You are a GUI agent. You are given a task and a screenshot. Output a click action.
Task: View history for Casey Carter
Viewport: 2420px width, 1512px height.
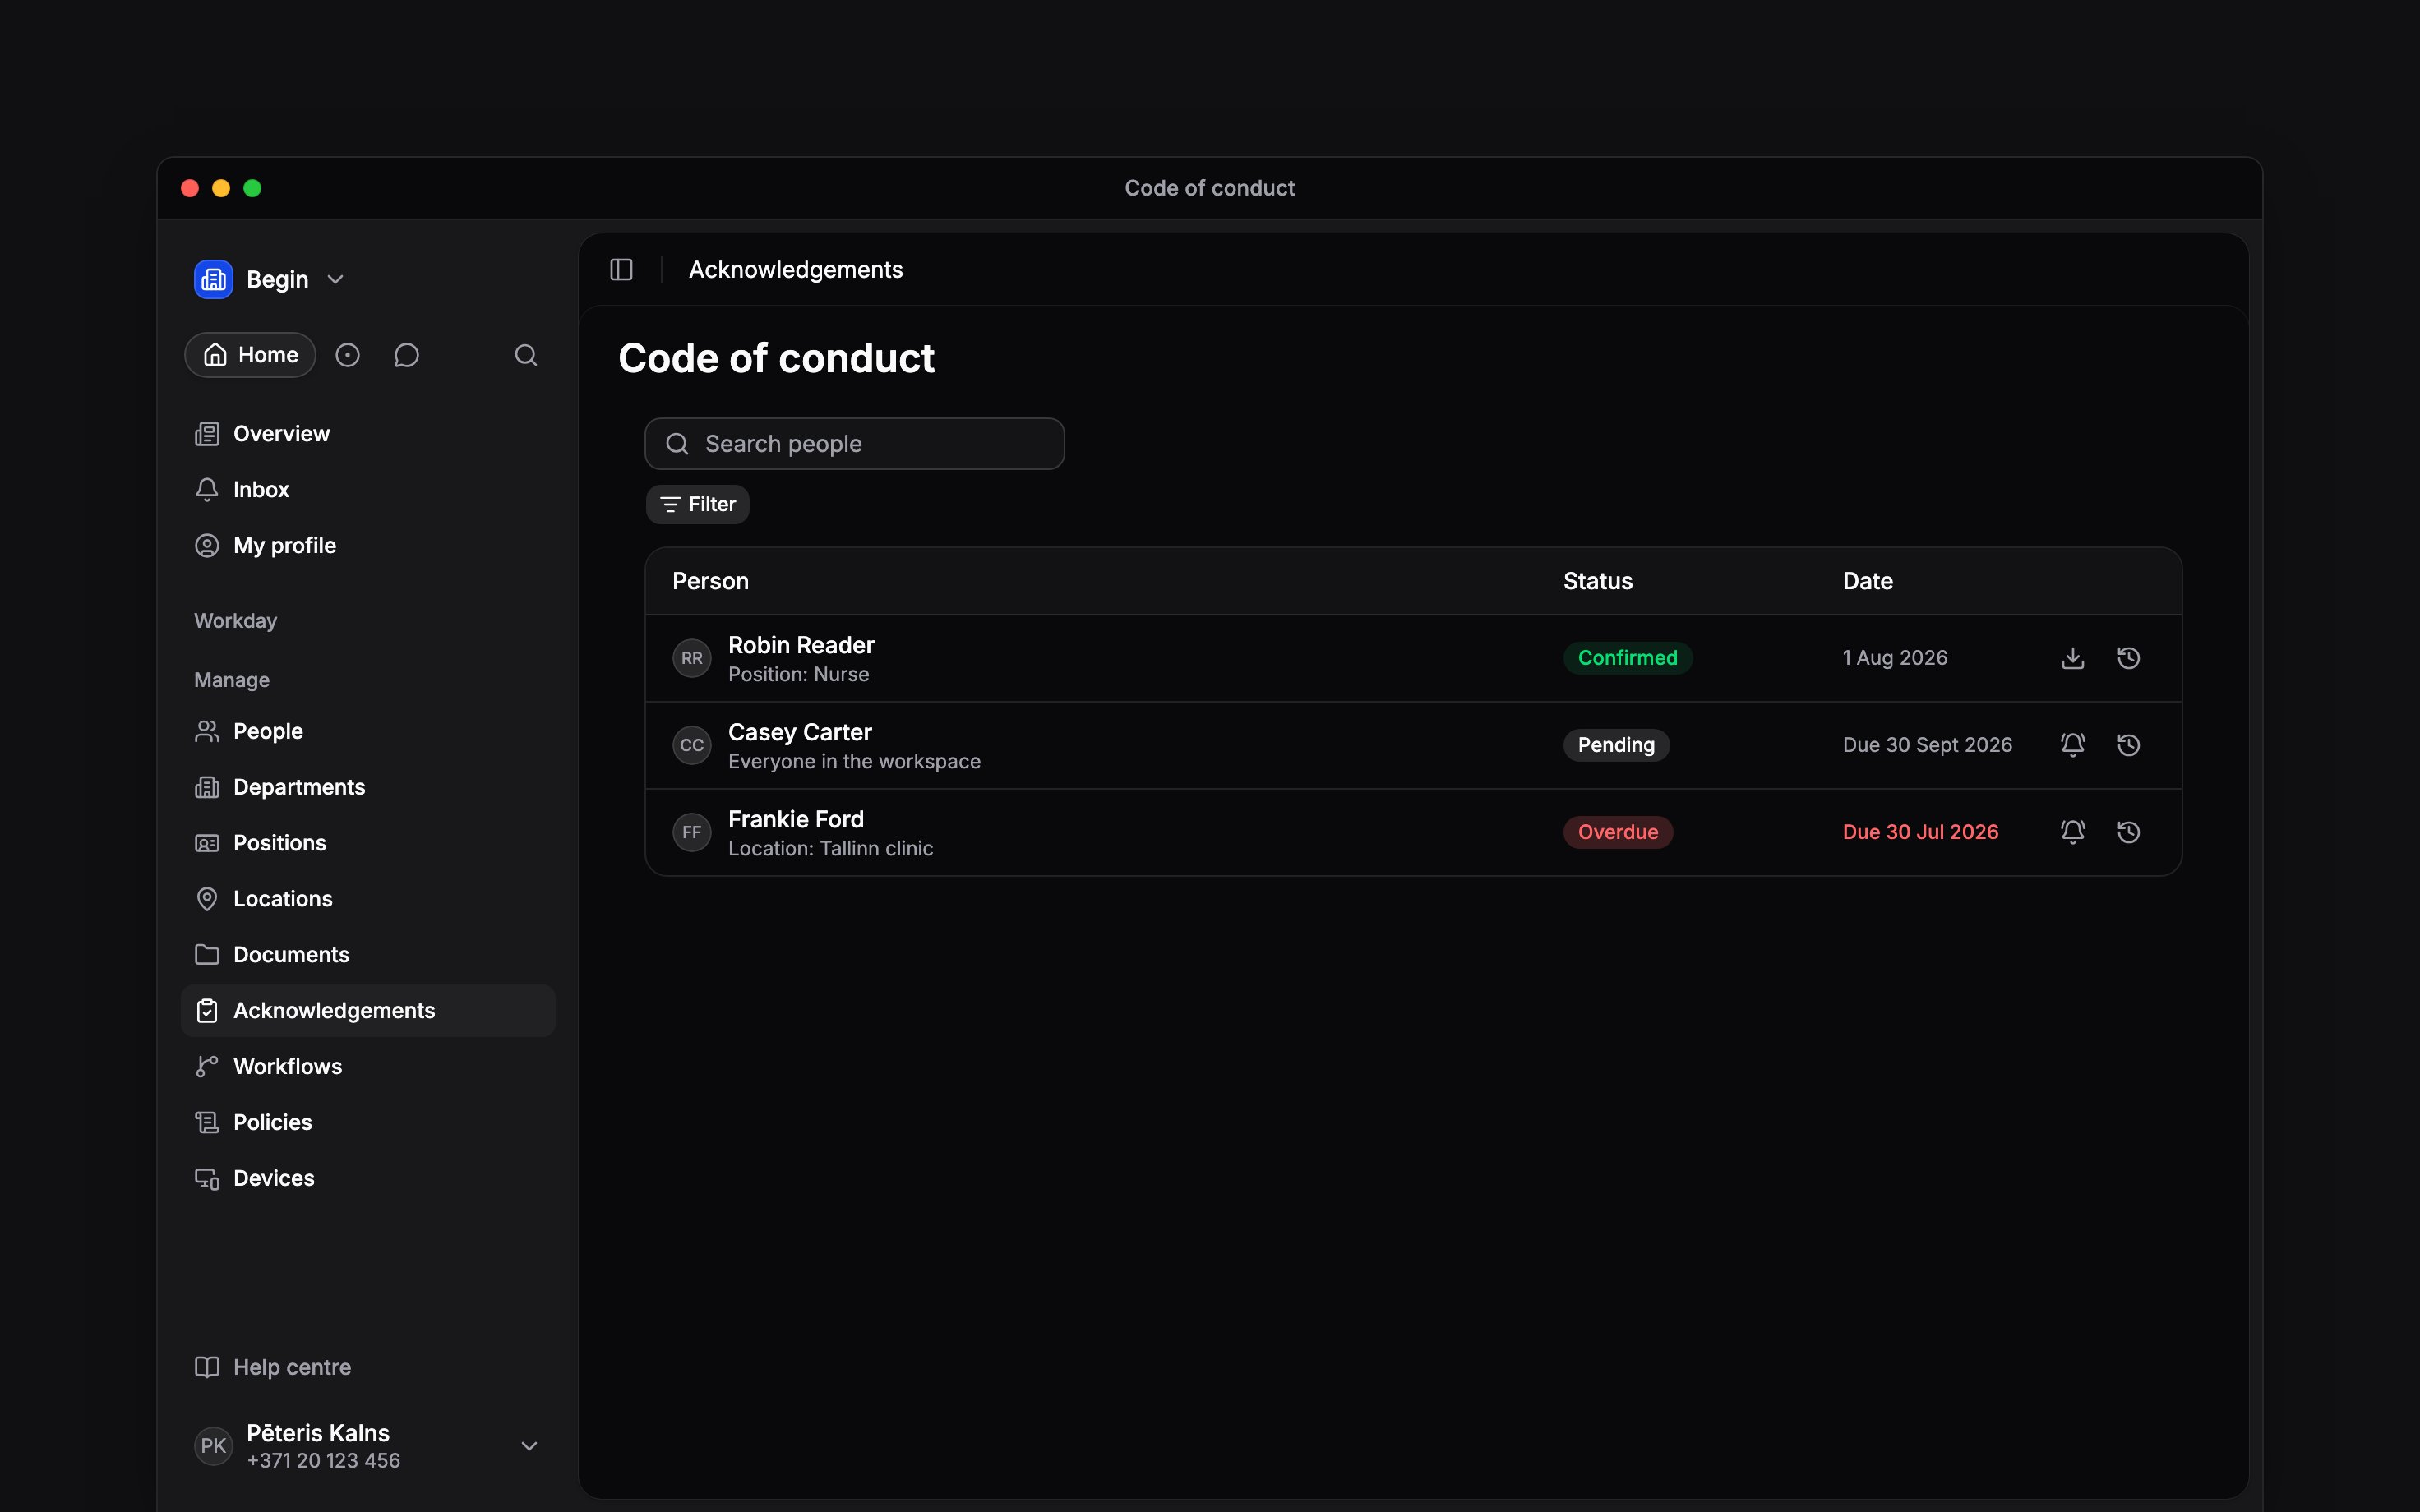coord(2129,745)
